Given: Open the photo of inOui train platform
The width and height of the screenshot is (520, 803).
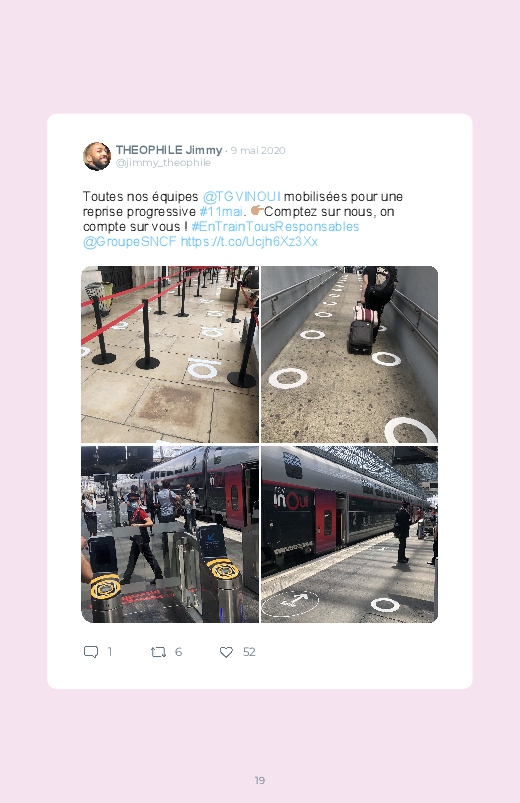Looking at the screenshot, I should coord(349,534).
